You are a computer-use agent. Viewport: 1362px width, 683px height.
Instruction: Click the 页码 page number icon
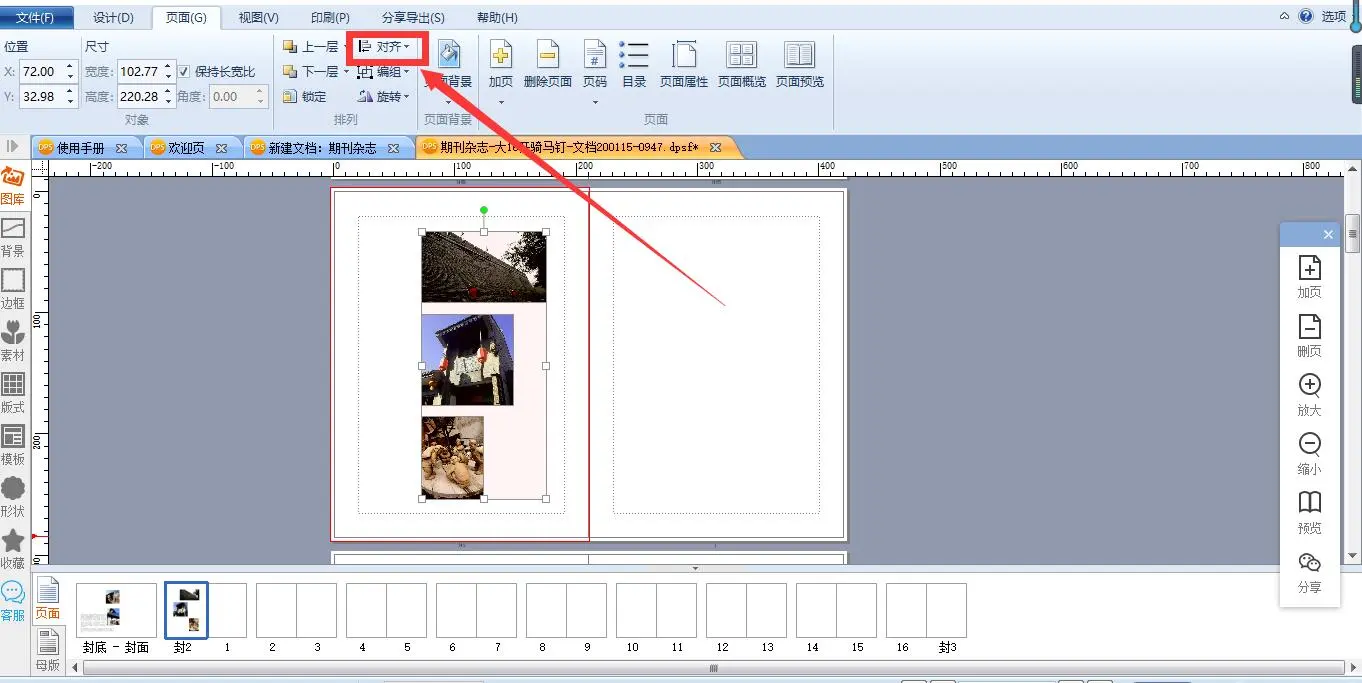[595, 55]
